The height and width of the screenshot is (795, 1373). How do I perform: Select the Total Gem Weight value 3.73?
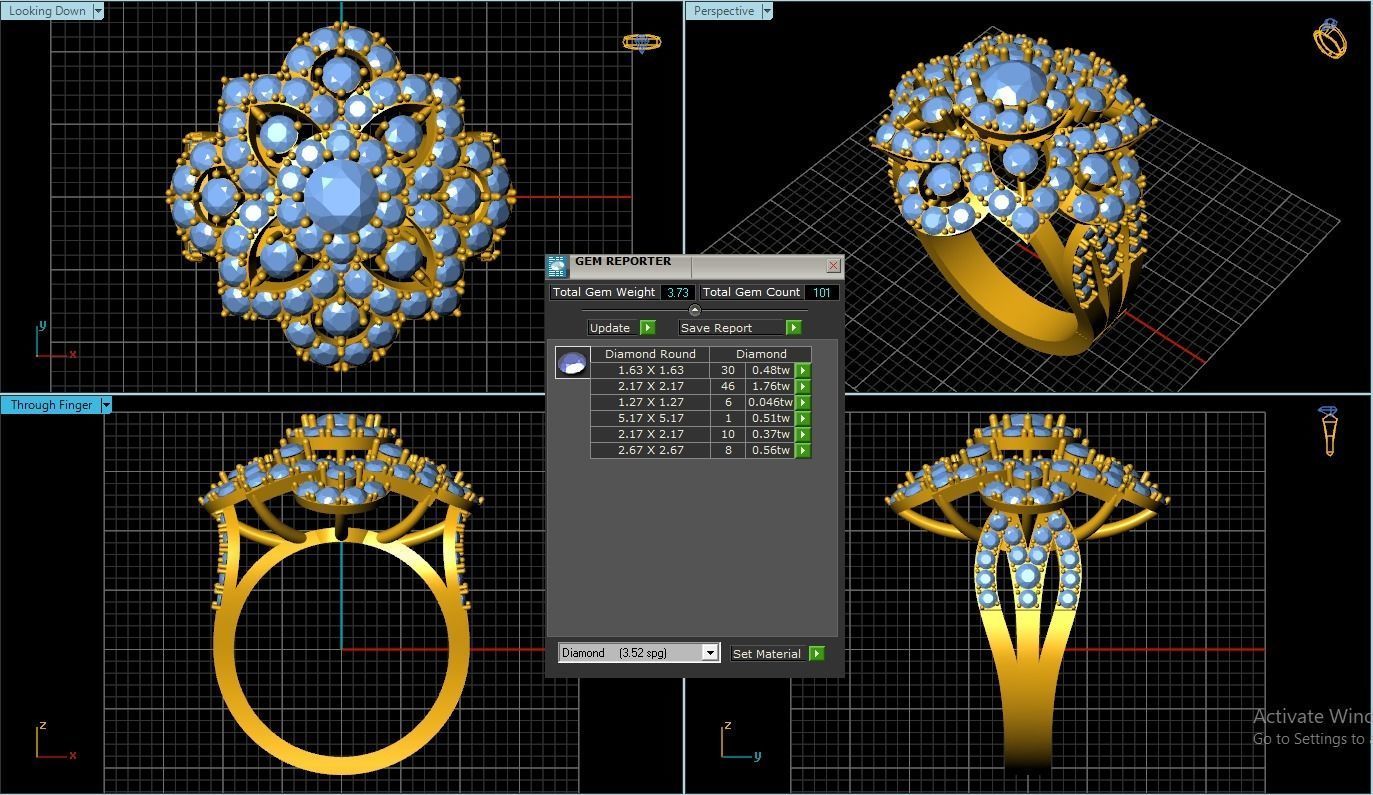click(678, 292)
